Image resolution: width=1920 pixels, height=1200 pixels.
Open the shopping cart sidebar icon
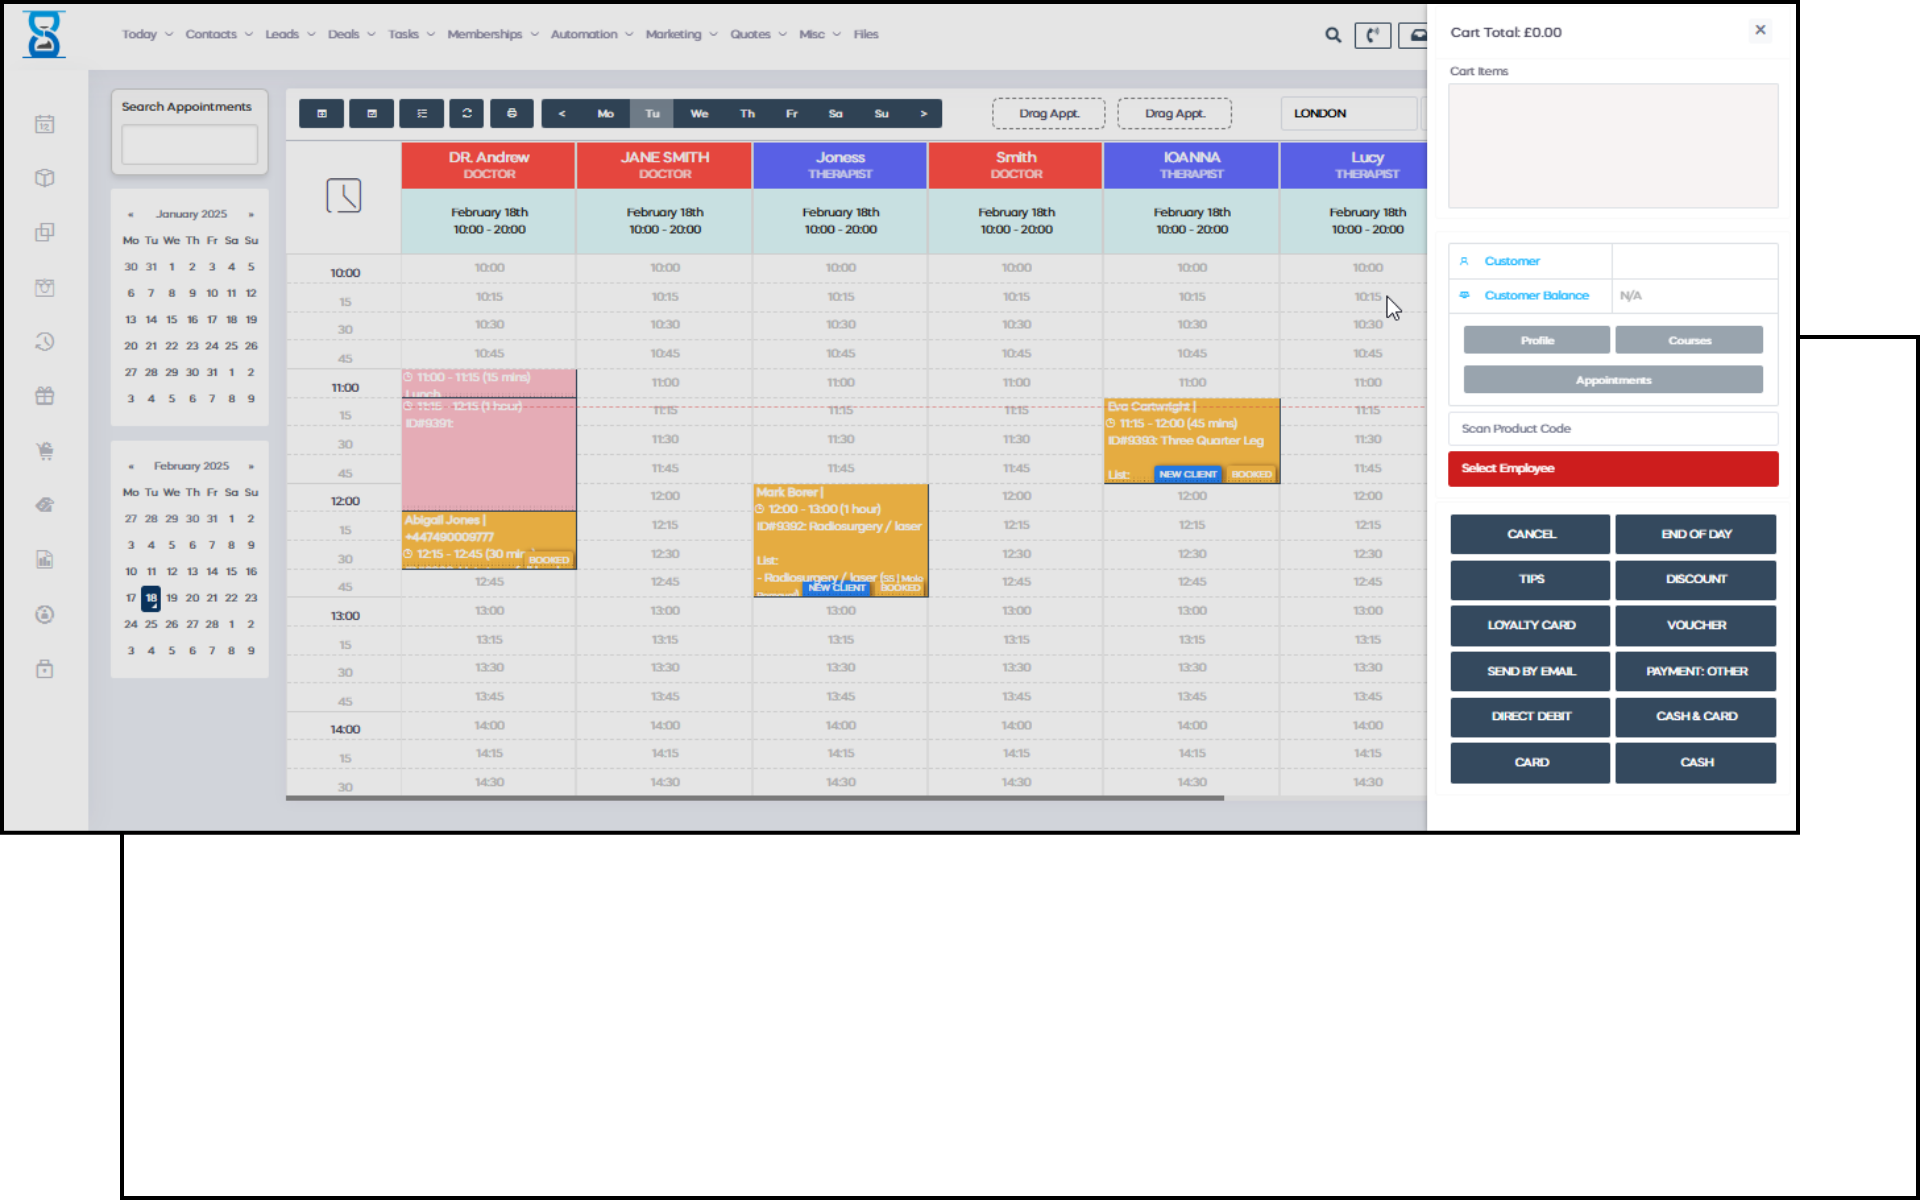45,451
